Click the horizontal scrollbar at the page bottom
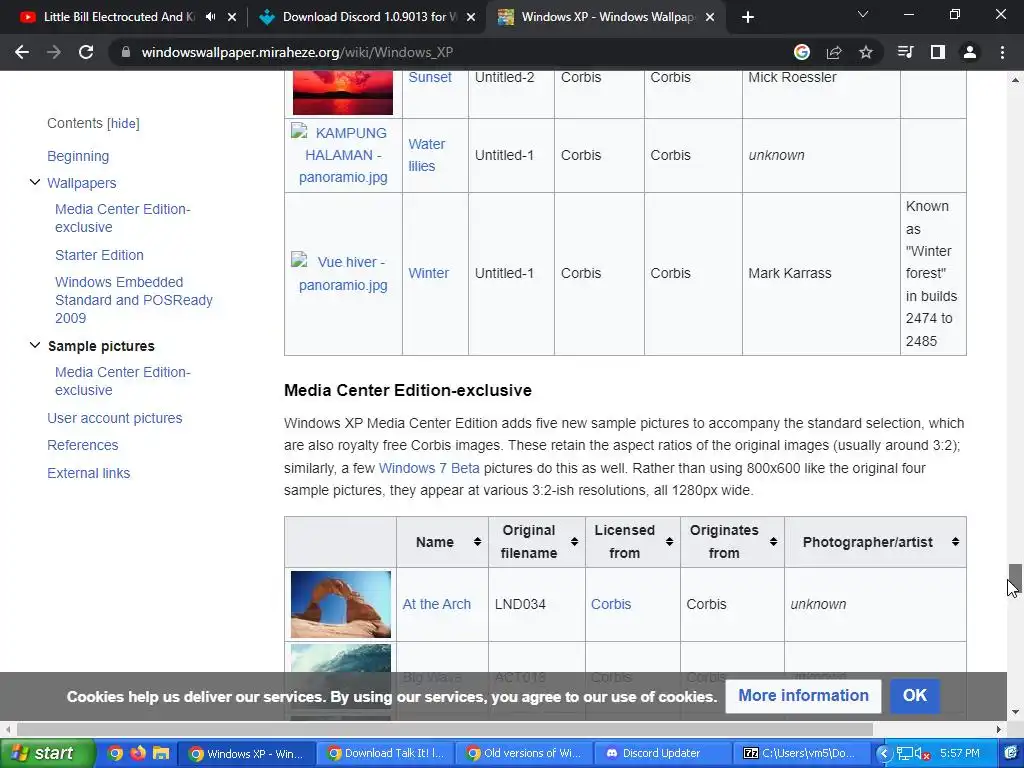The image size is (1024, 768). coord(444,729)
